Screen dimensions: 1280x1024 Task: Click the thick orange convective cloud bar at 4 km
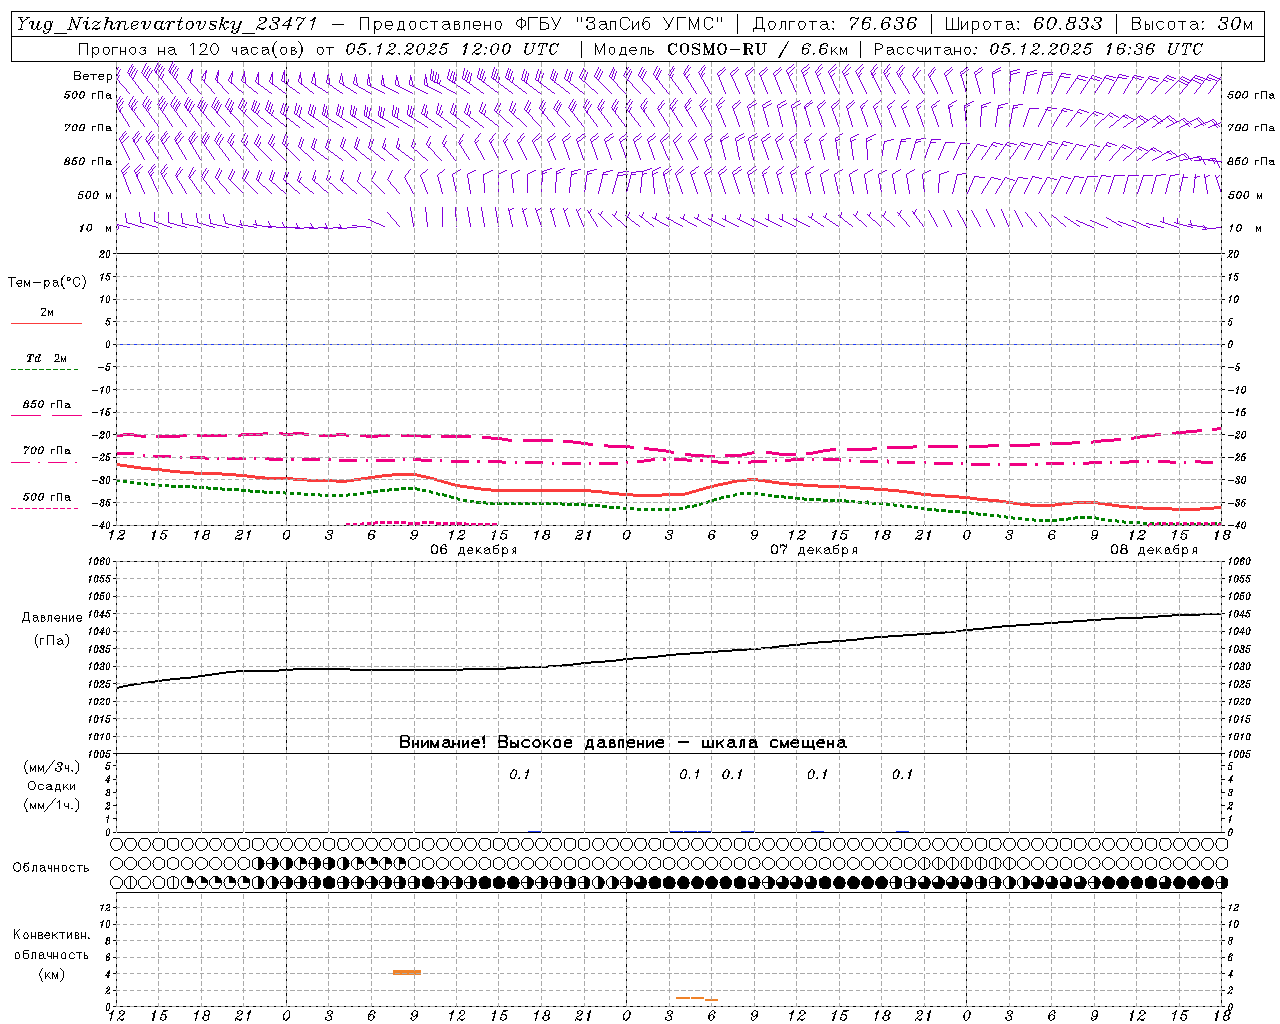point(407,972)
